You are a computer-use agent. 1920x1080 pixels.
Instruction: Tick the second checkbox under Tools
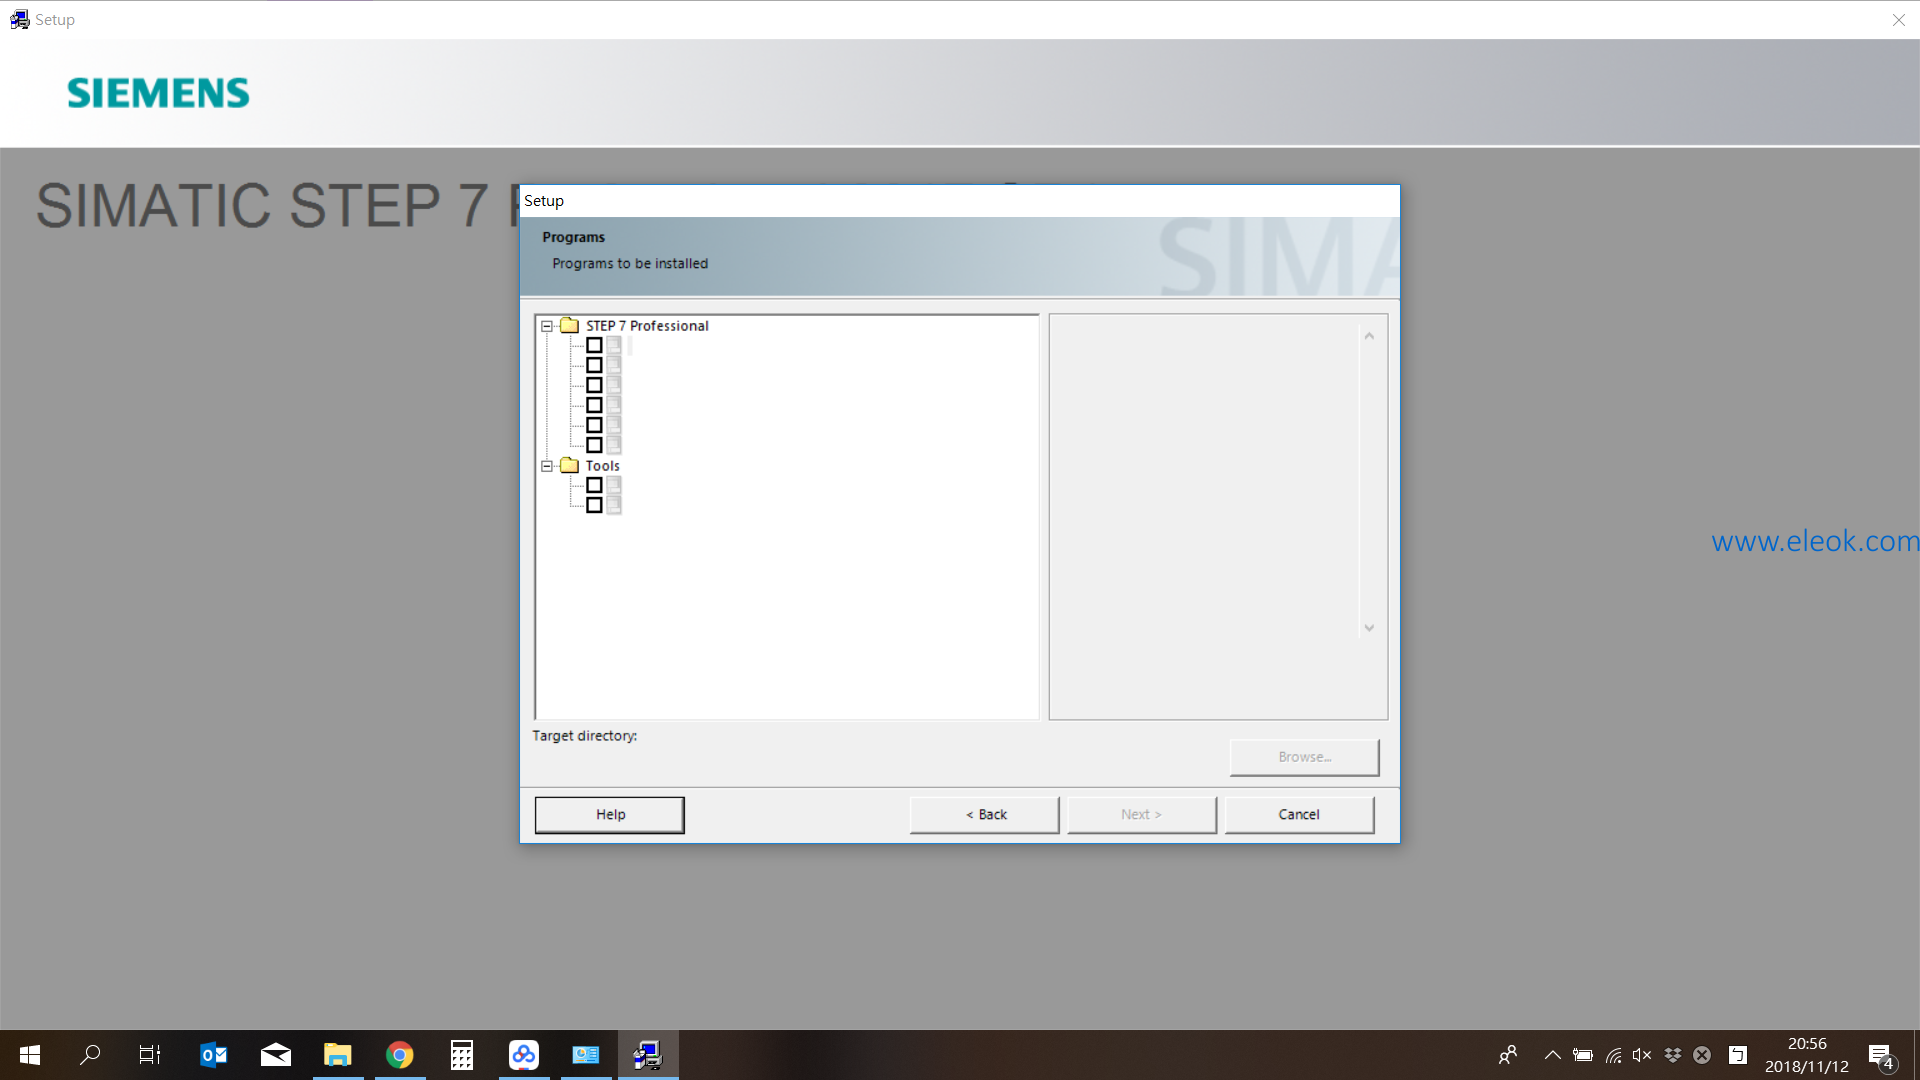point(594,505)
